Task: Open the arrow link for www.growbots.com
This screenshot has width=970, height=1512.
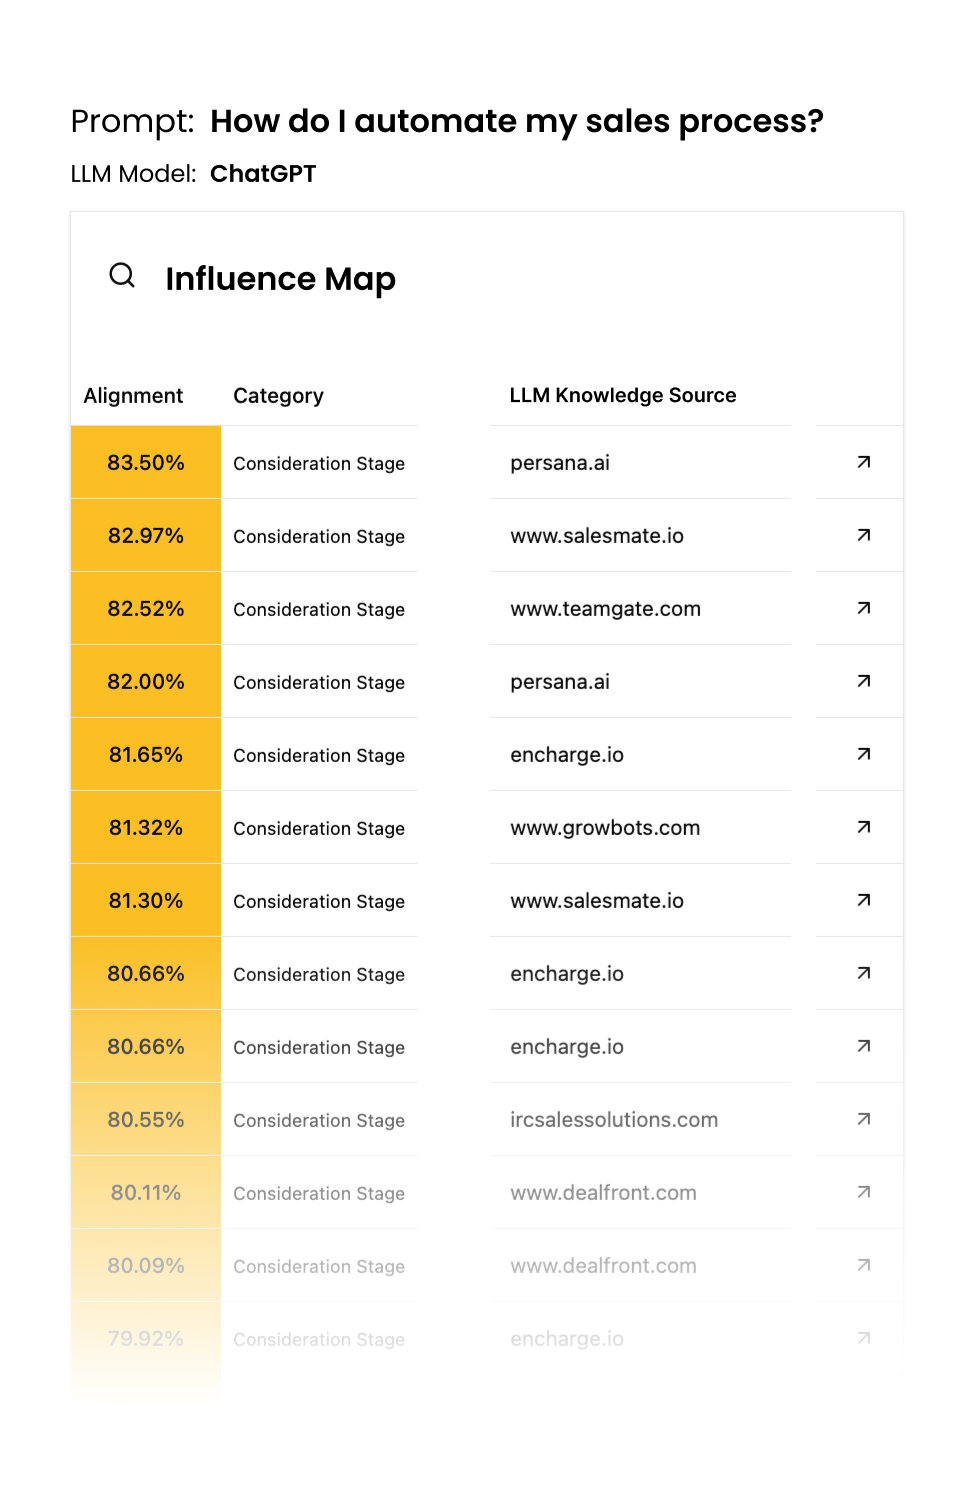Action: point(864,827)
